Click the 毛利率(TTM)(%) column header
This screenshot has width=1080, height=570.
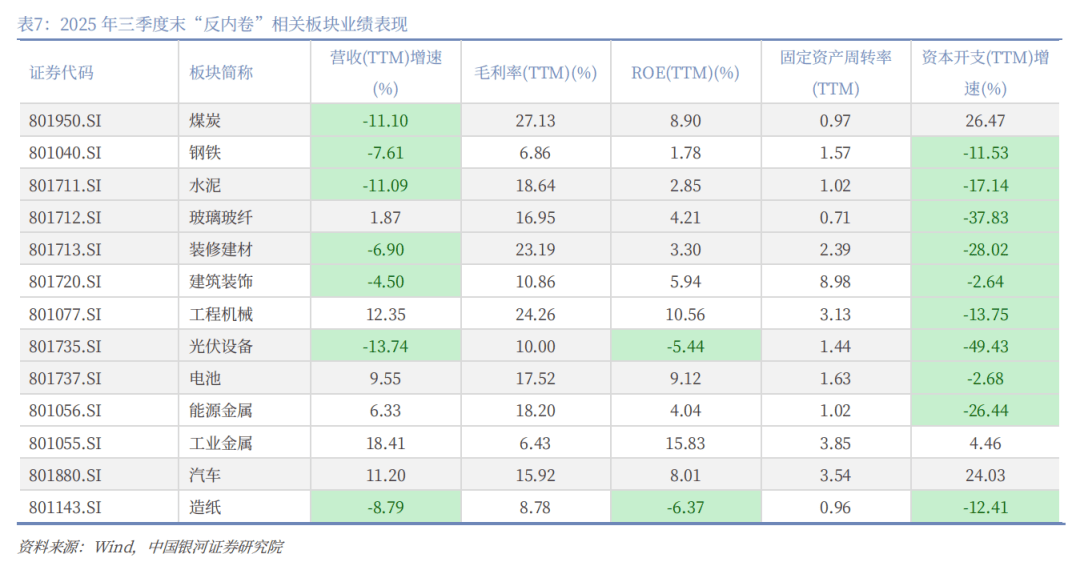[x=535, y=73]
